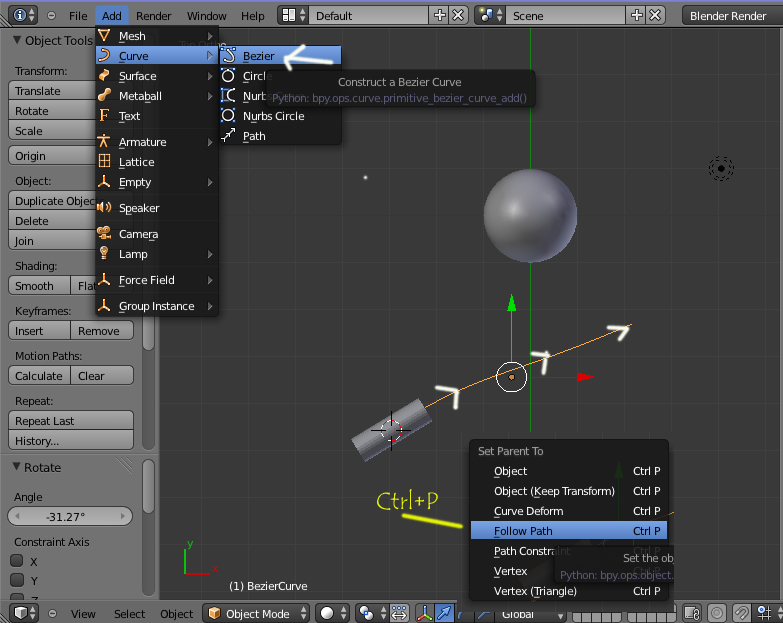
Task: Delete the current Scene
Action: click(655, 15)
